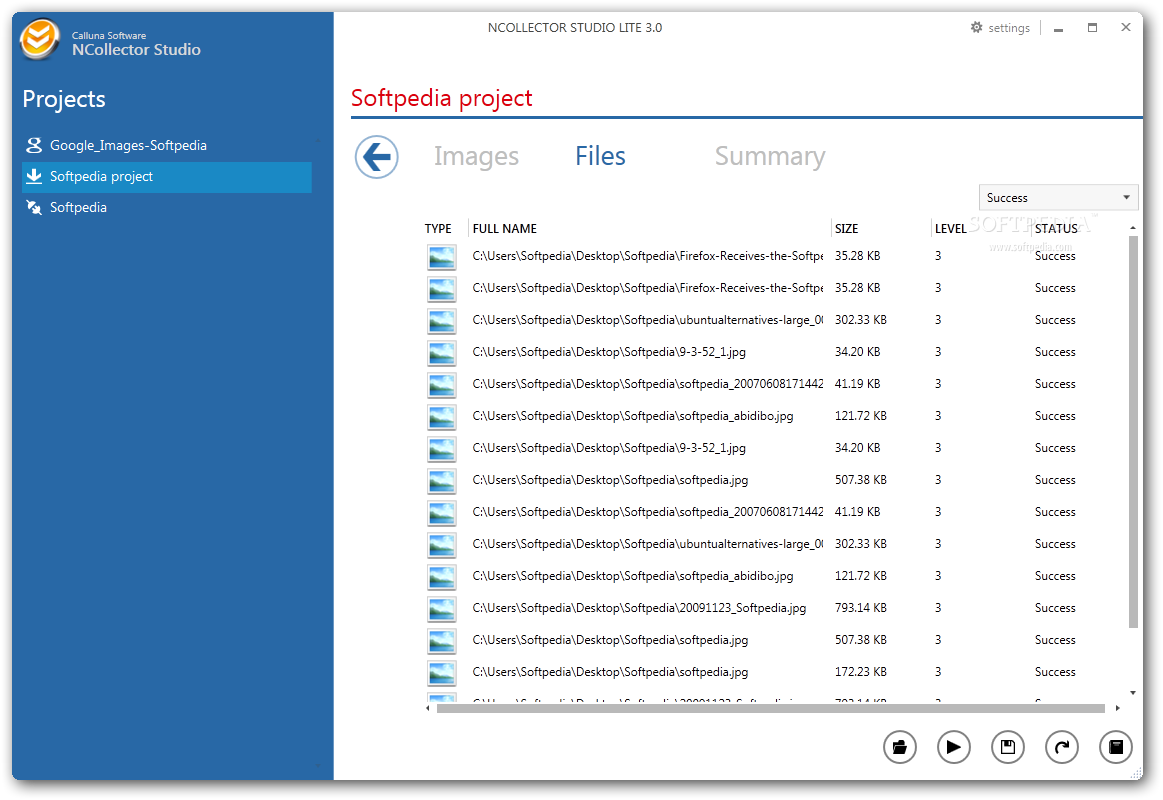Switch to the Summary tab

pos(770,156)
